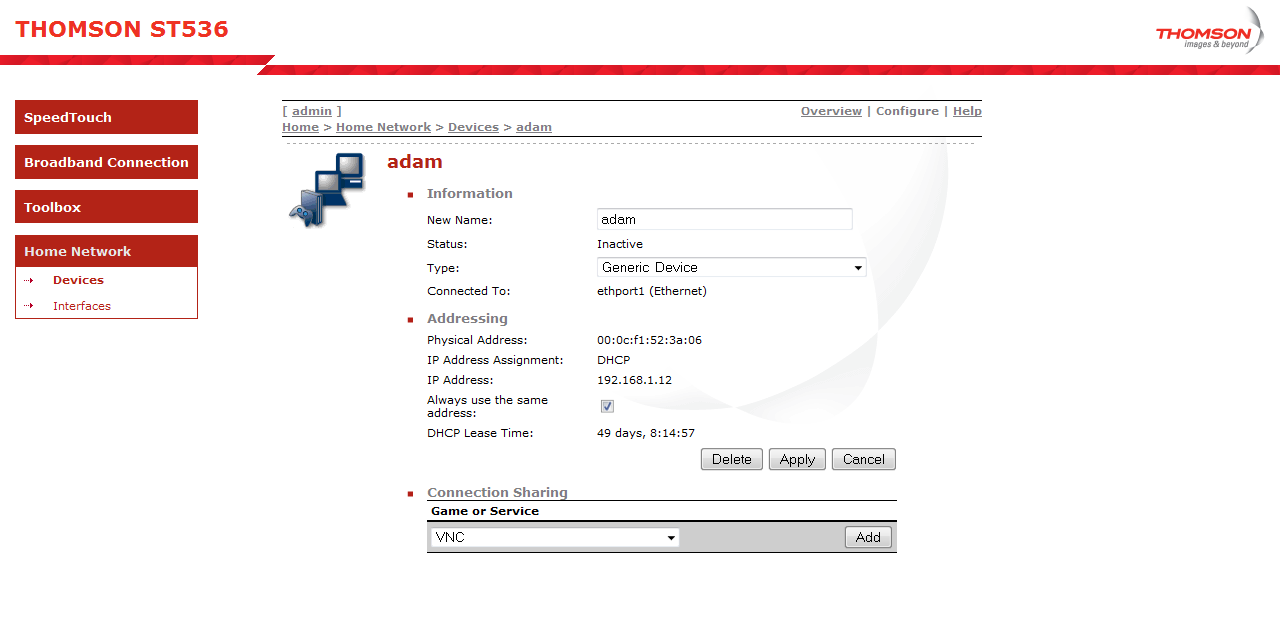Open the Toolbox menu
The height and width of the screenshot is (626, 1280).
tap(106, 207)
